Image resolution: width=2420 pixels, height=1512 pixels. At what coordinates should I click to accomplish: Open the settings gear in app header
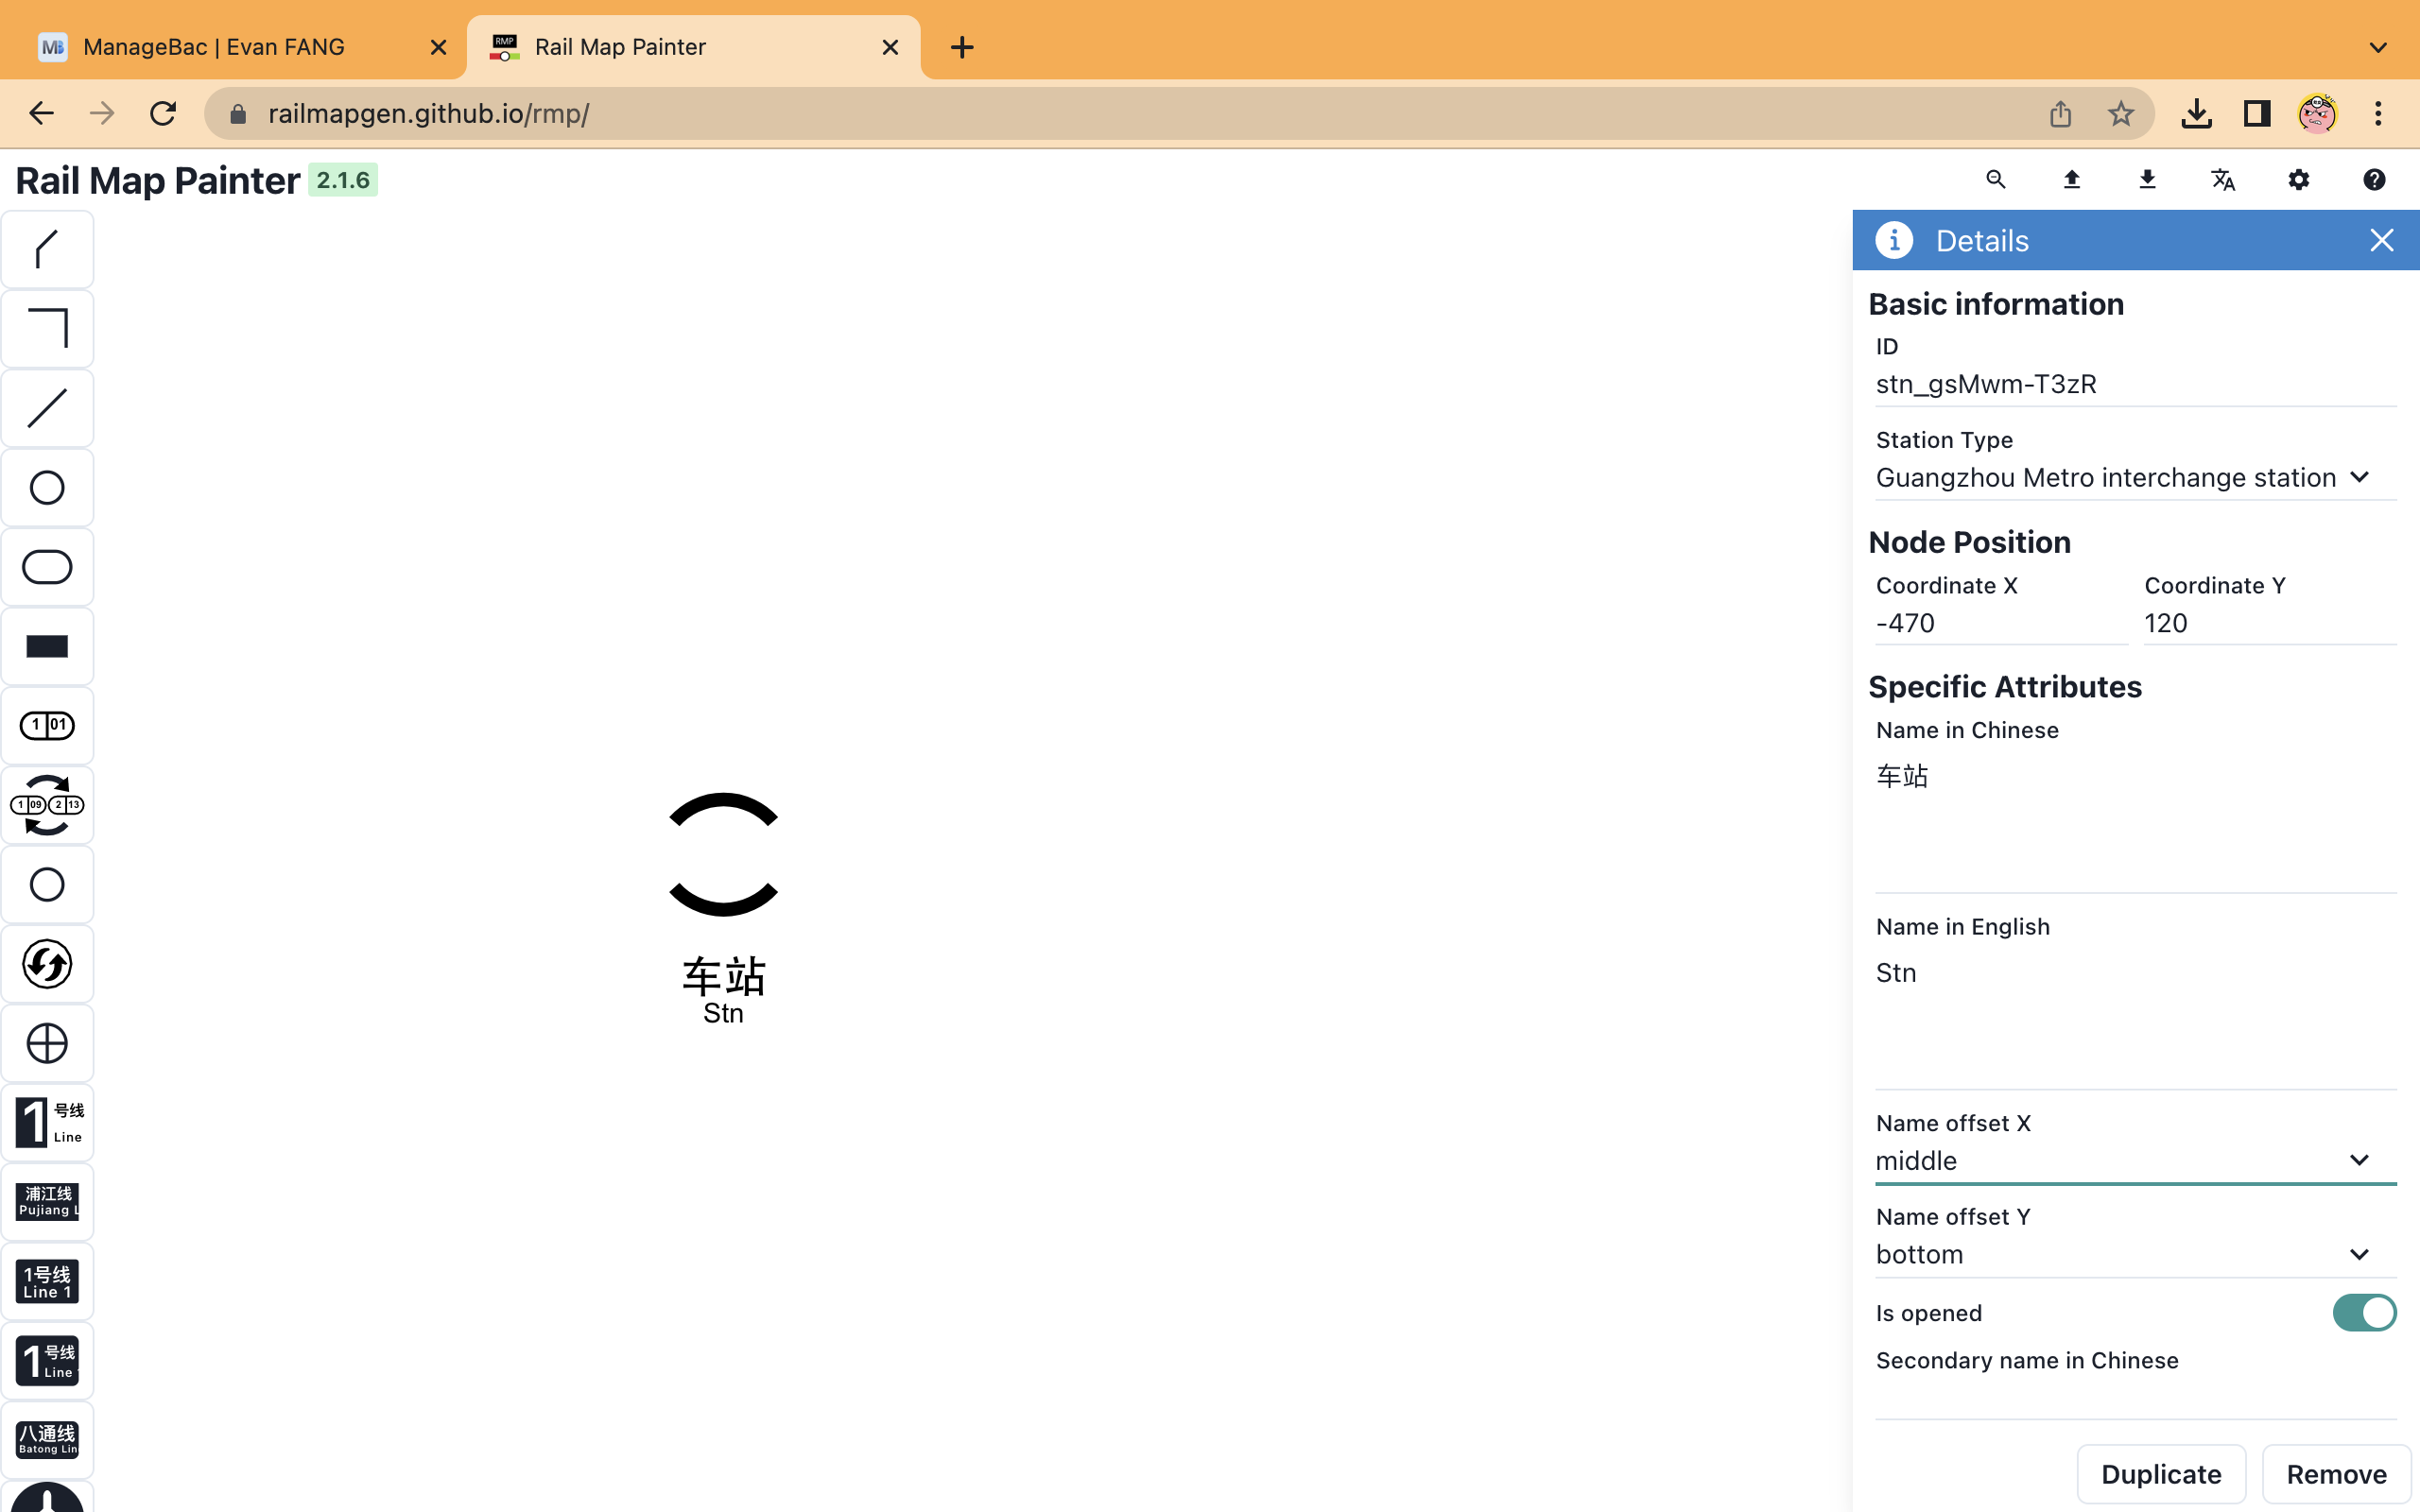point(2299,180)
